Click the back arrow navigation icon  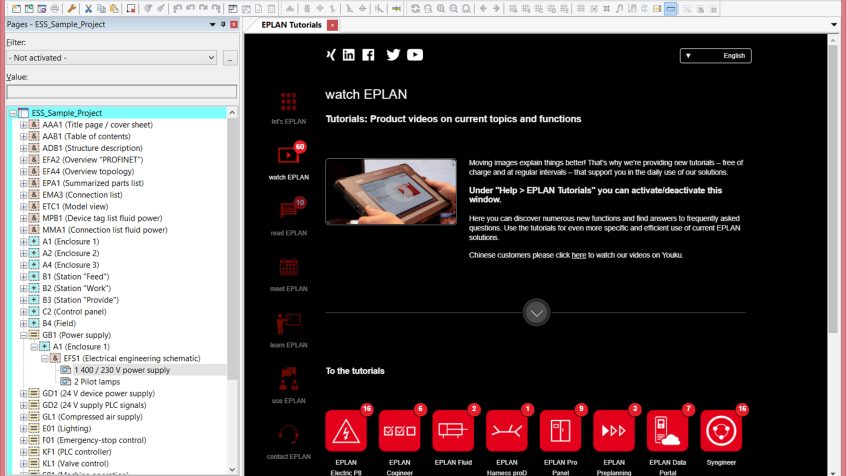(x=483, y=9)
